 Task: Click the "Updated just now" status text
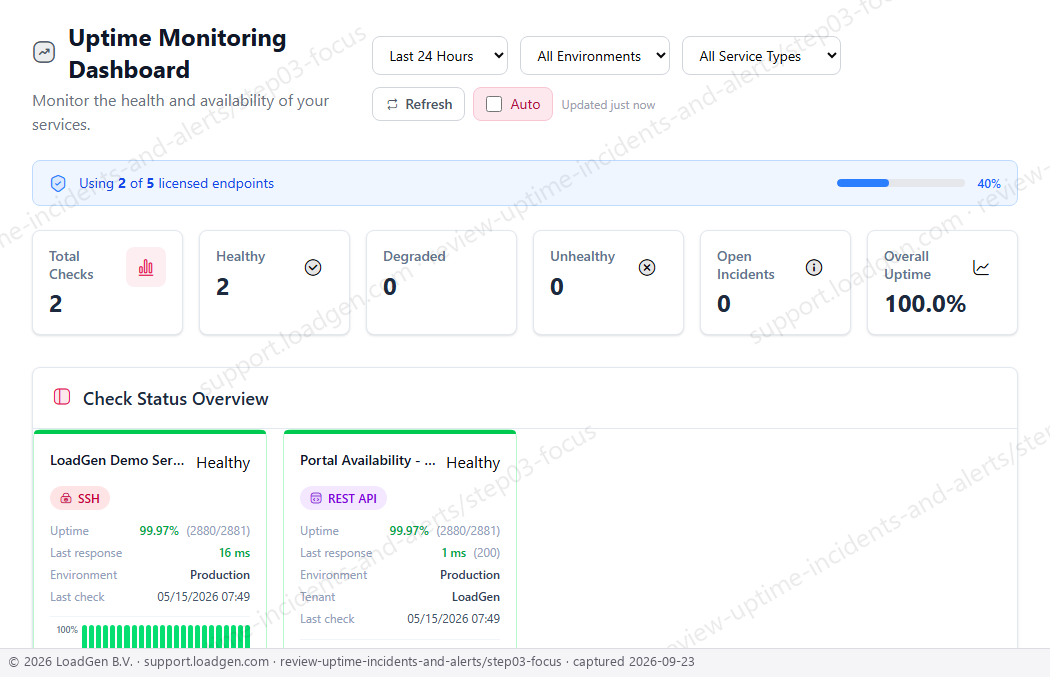(x=608, y=105)
